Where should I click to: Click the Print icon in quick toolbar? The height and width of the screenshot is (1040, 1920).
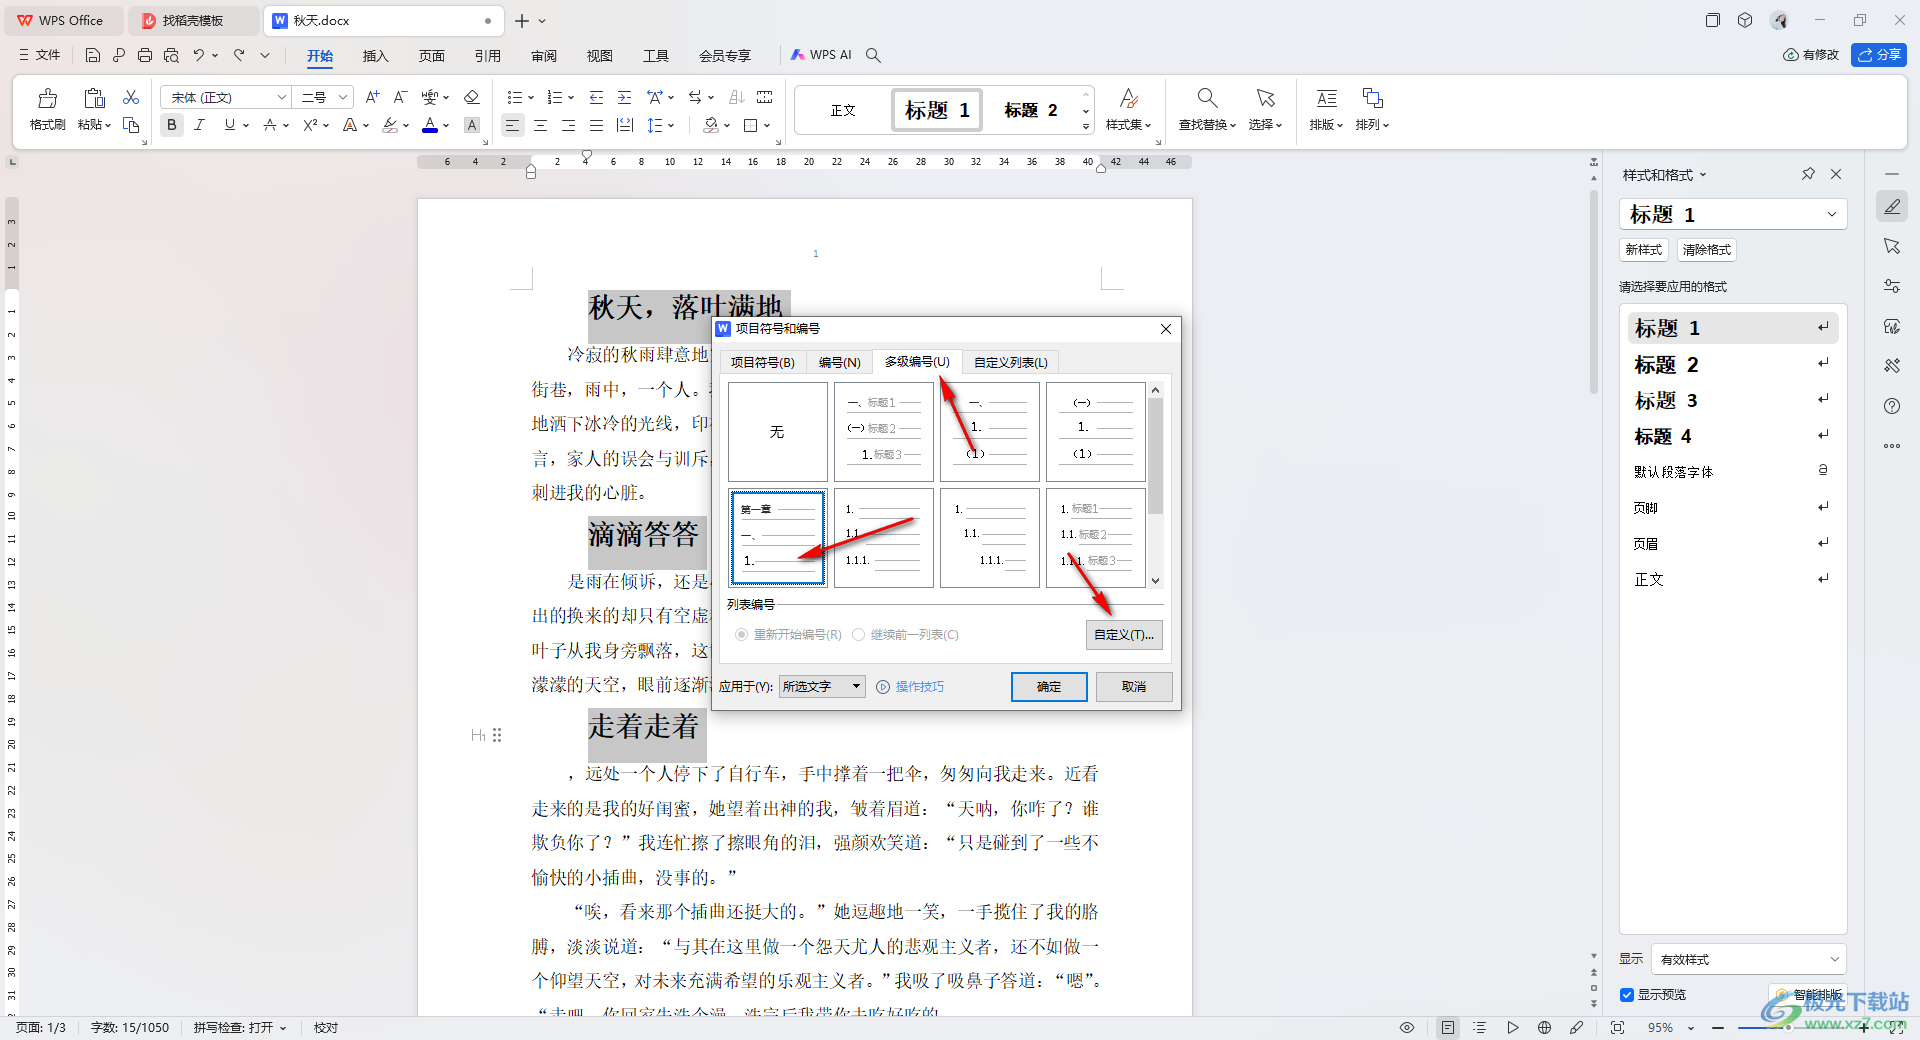(x=145, y=55)
